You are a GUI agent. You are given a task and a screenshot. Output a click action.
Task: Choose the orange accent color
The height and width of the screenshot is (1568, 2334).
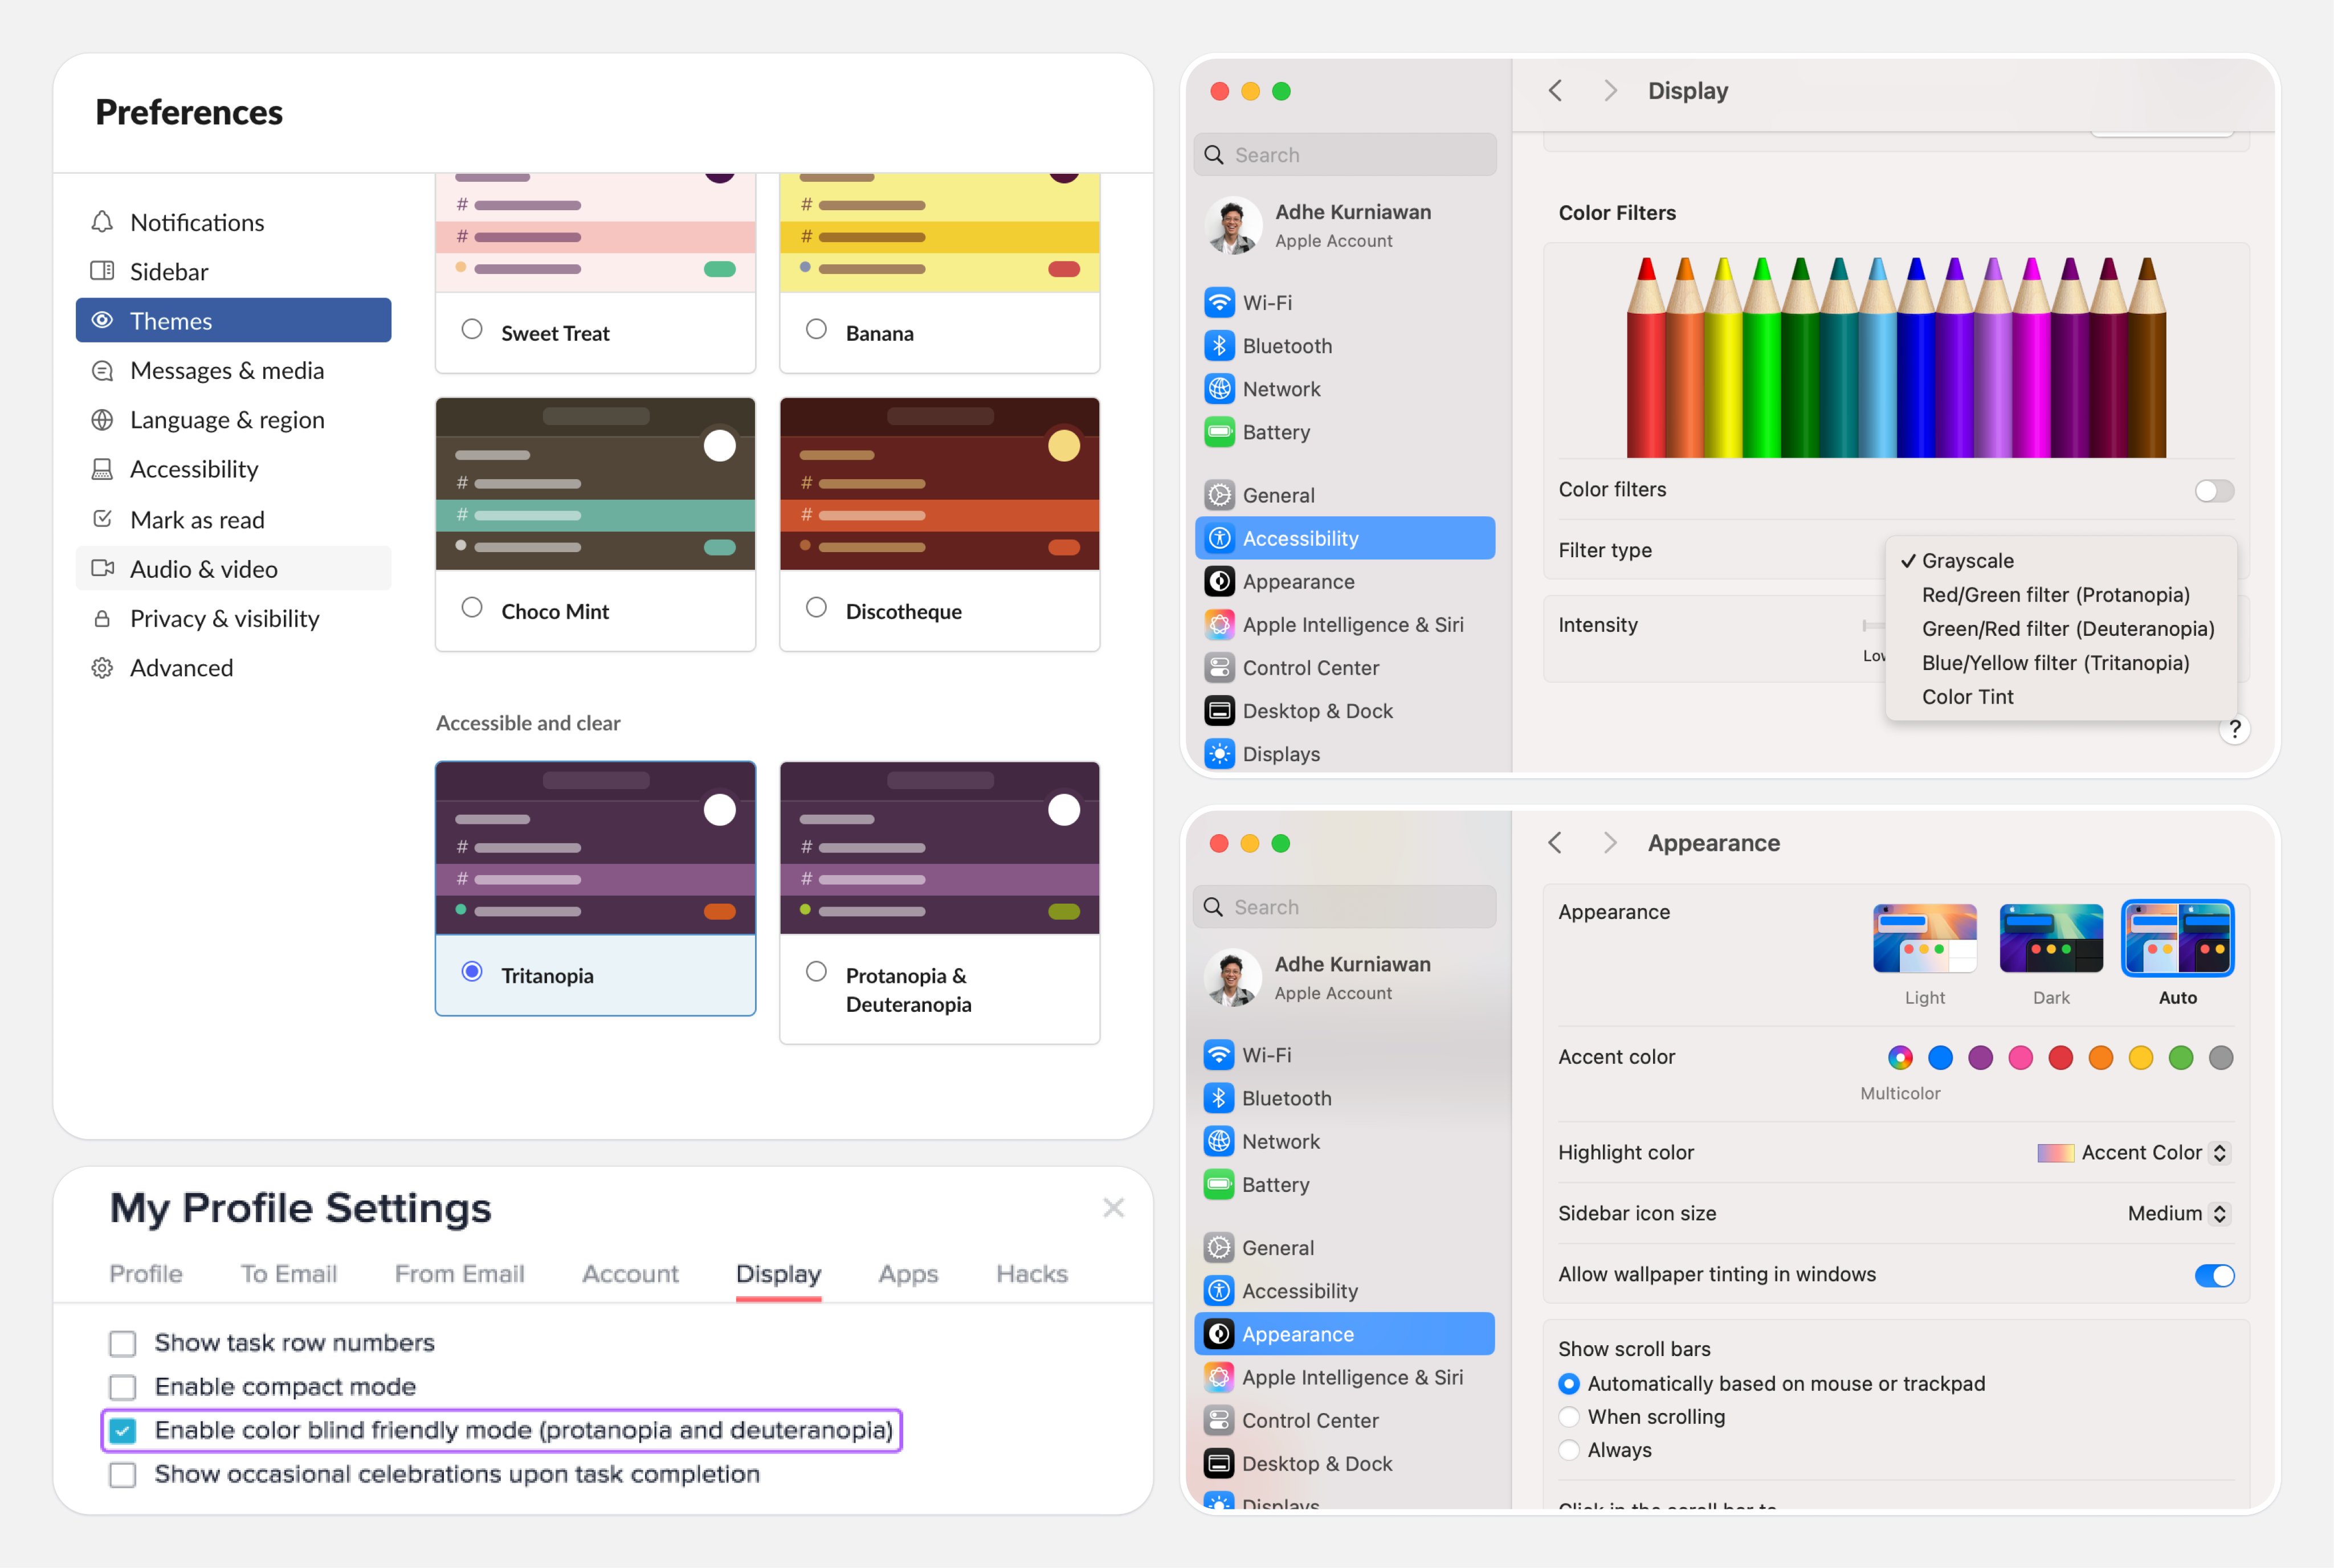coord(2100,1058)
